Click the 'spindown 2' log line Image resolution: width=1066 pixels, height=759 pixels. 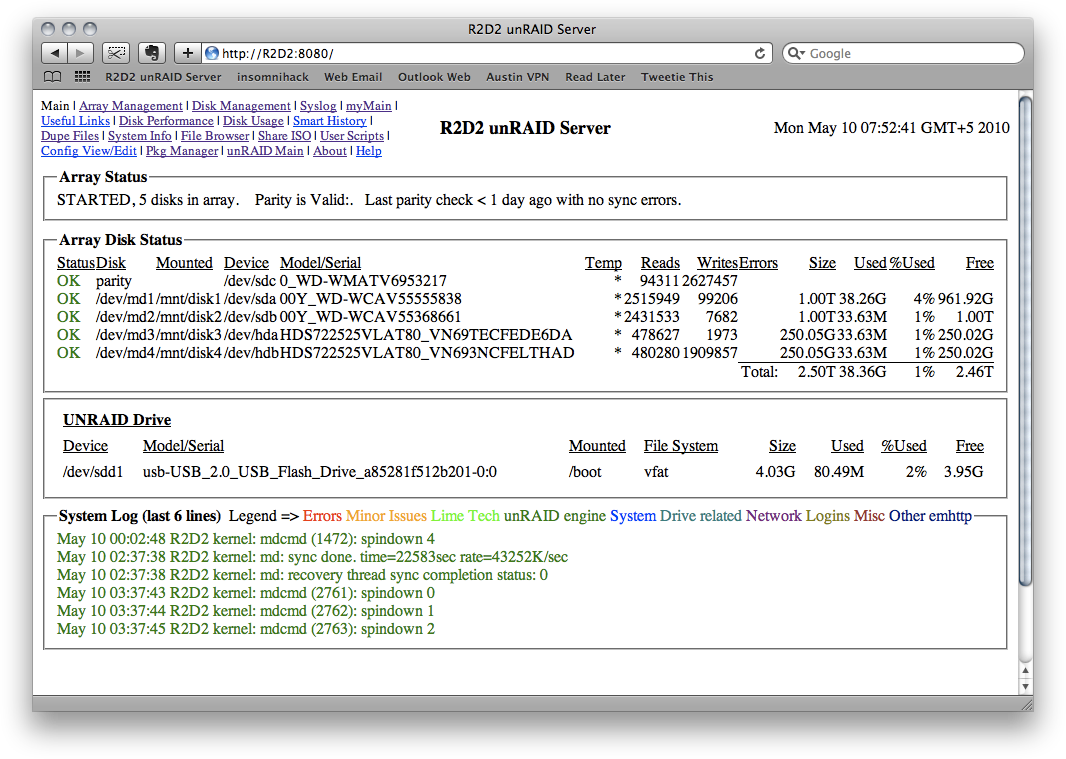[x=246, y=629]
